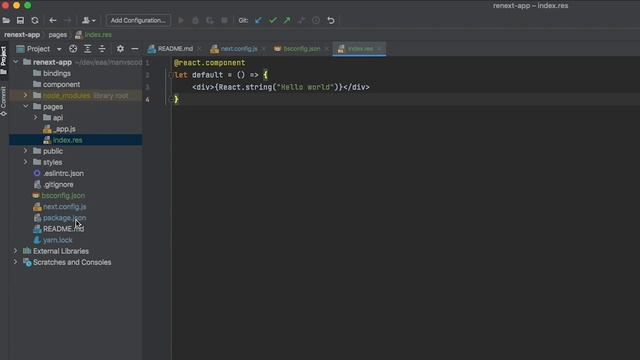Close the README.md tab
This screenshot has height=360, width=640.
tap(200, 49)
